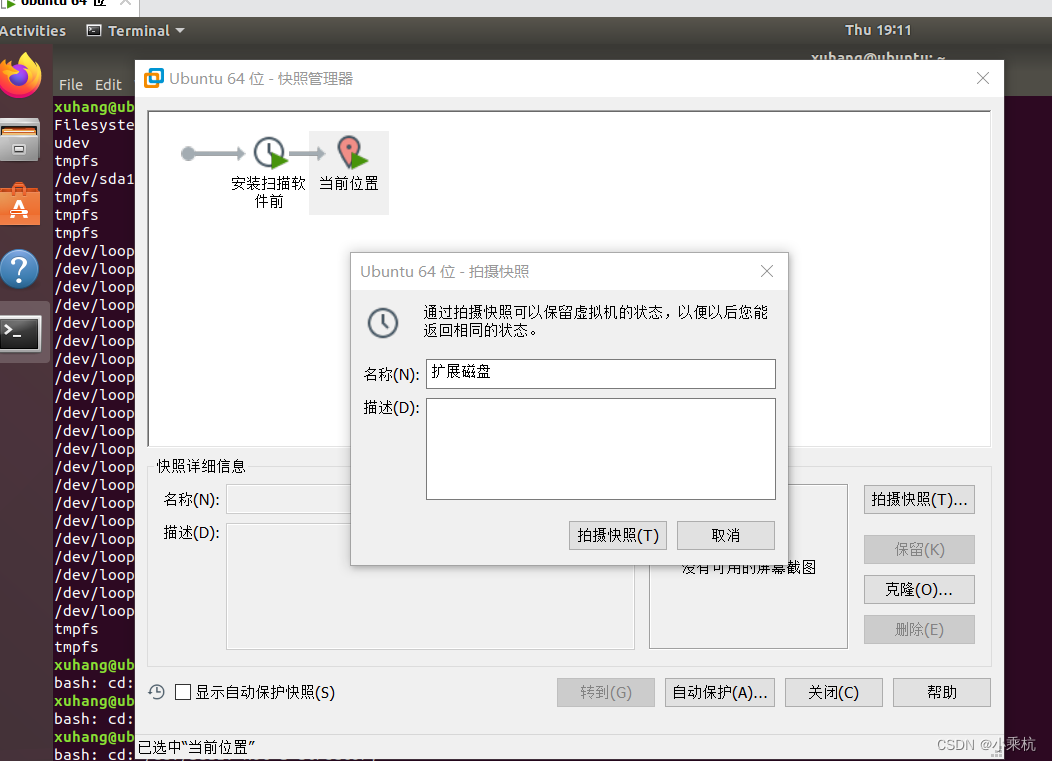Click the 描述(D) text area in dialog
The image size is (1052, 761).
[x=600, y=449]
